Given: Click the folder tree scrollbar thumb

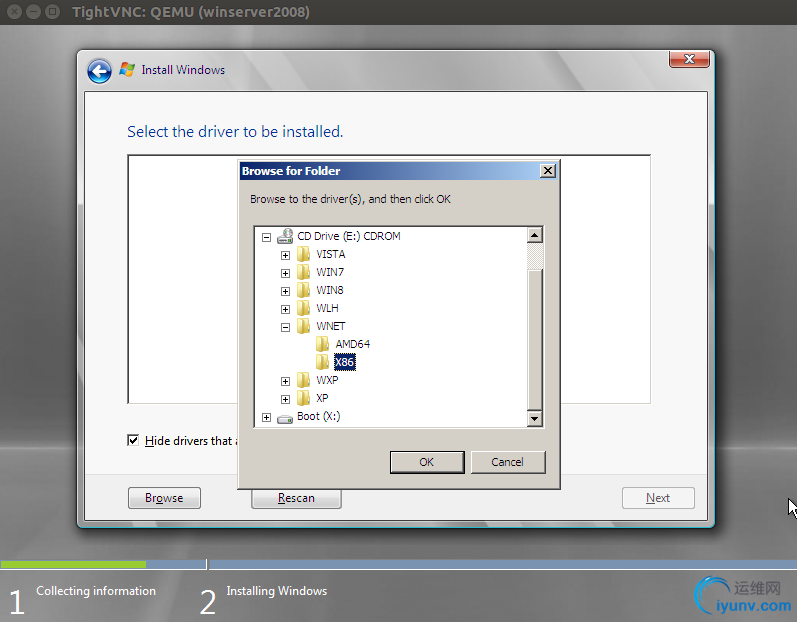Looking at the screenshot, I should click(535, 339).
